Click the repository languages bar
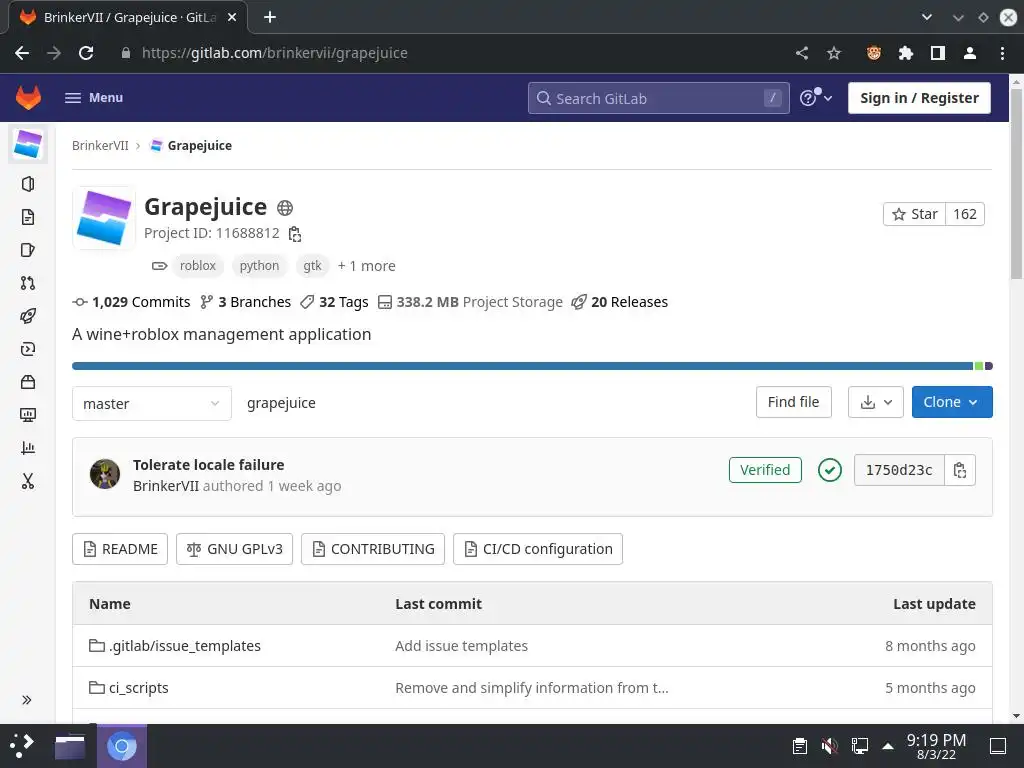1024x768 pixels. 532,366
